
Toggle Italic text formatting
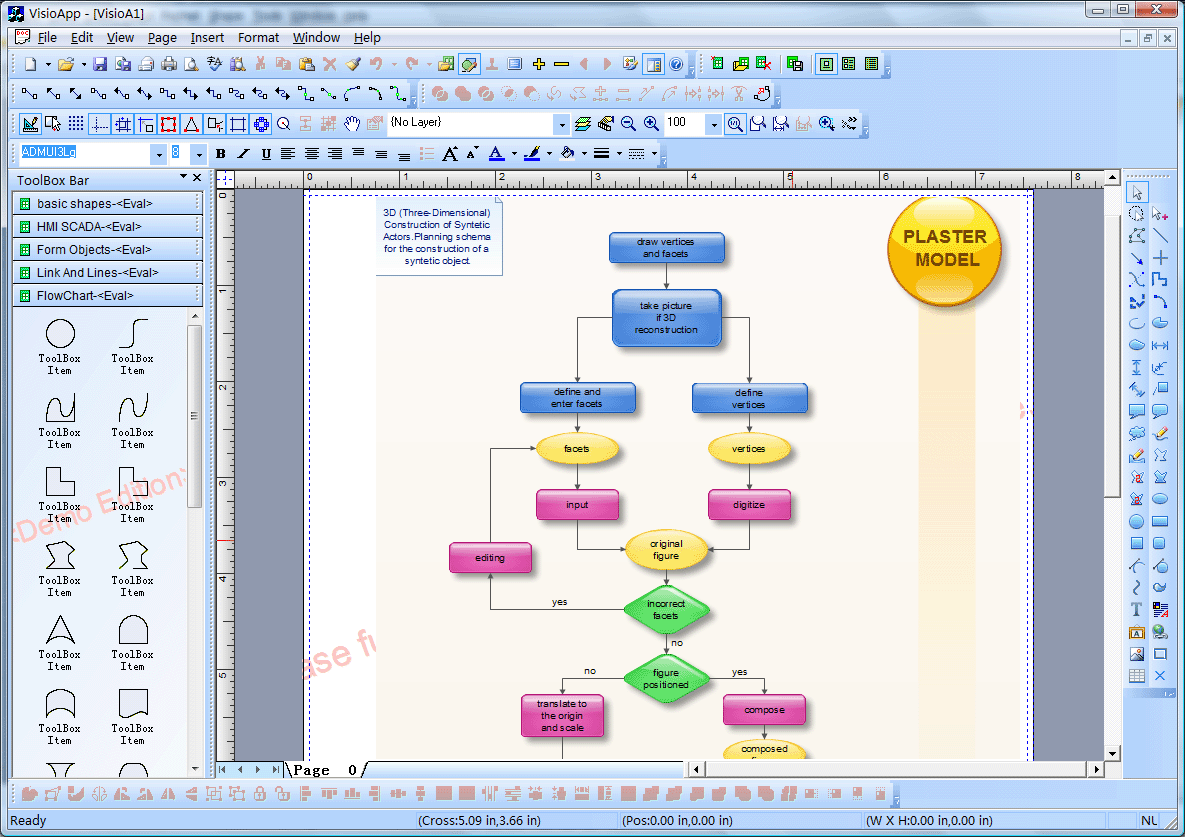point(243,153)
